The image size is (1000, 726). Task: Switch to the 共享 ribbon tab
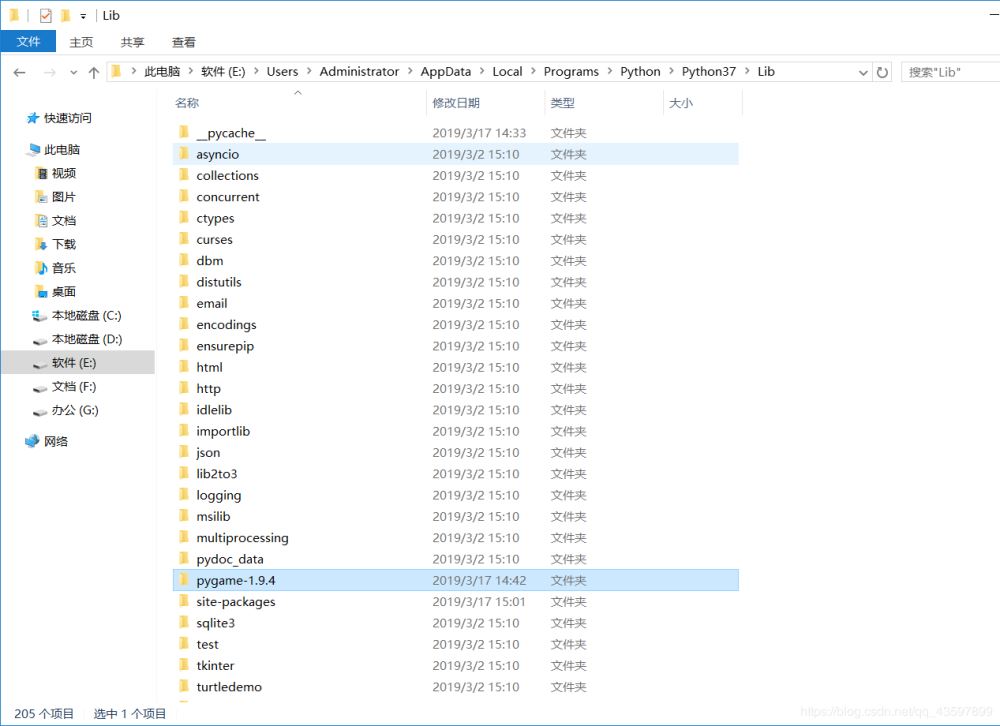pos(132,42)
